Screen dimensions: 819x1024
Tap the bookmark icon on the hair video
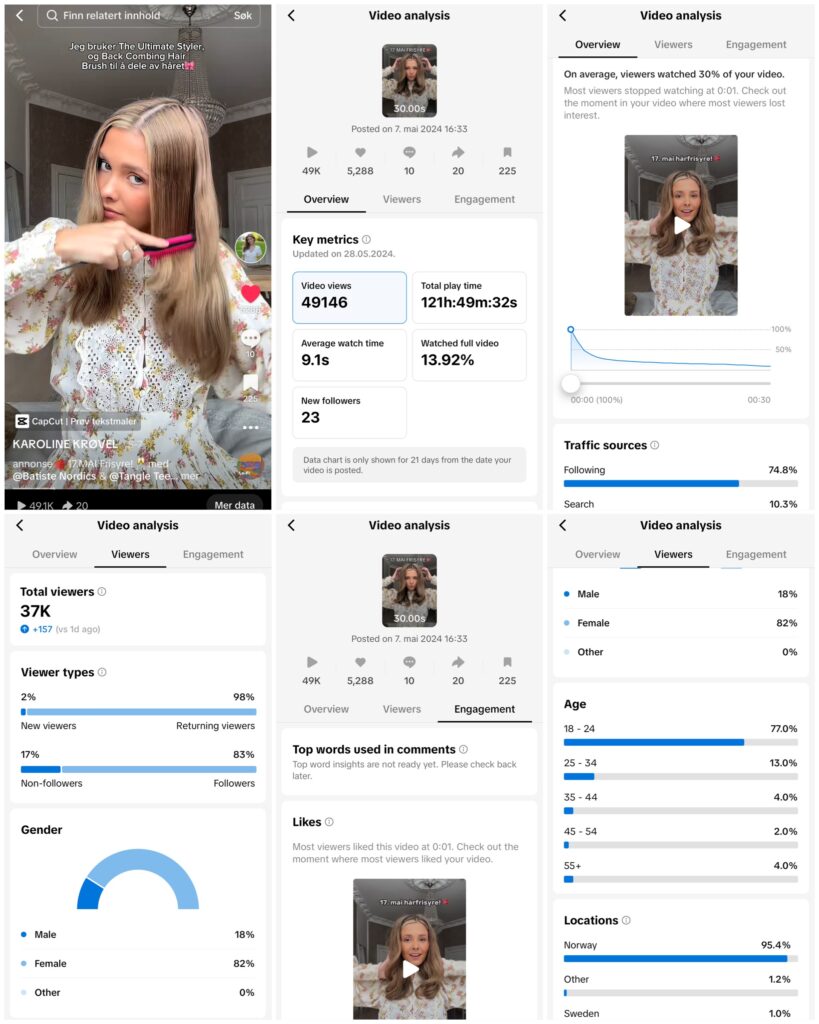[x=250, y=382]
